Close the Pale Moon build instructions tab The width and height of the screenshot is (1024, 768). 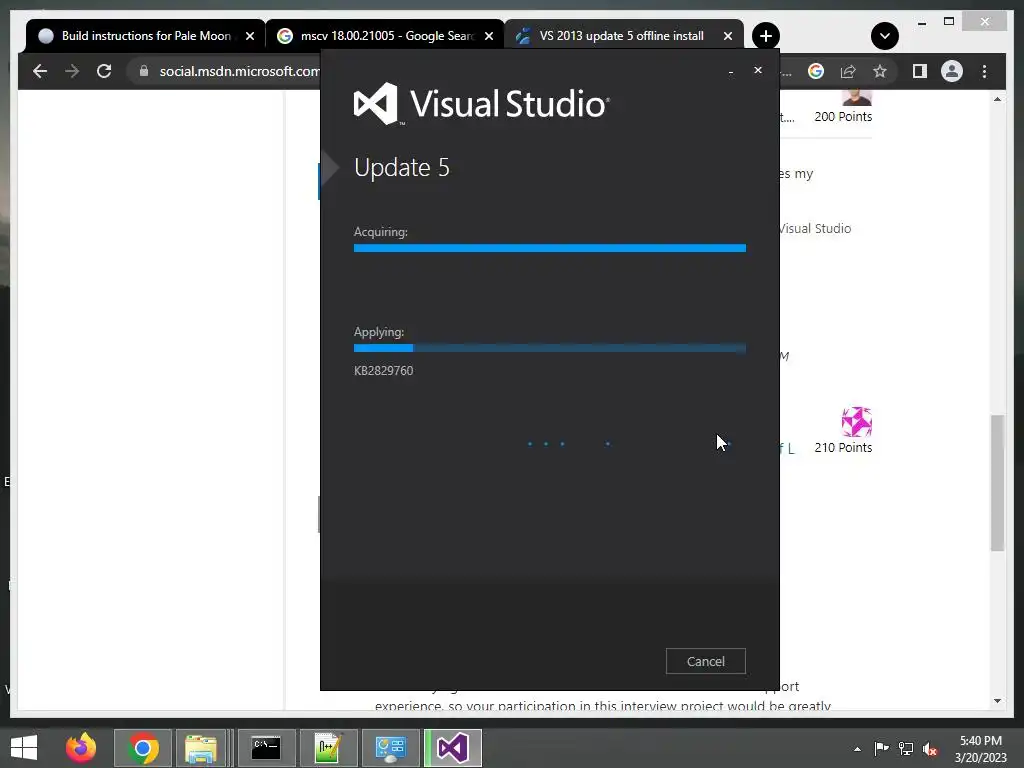point(249,36)
